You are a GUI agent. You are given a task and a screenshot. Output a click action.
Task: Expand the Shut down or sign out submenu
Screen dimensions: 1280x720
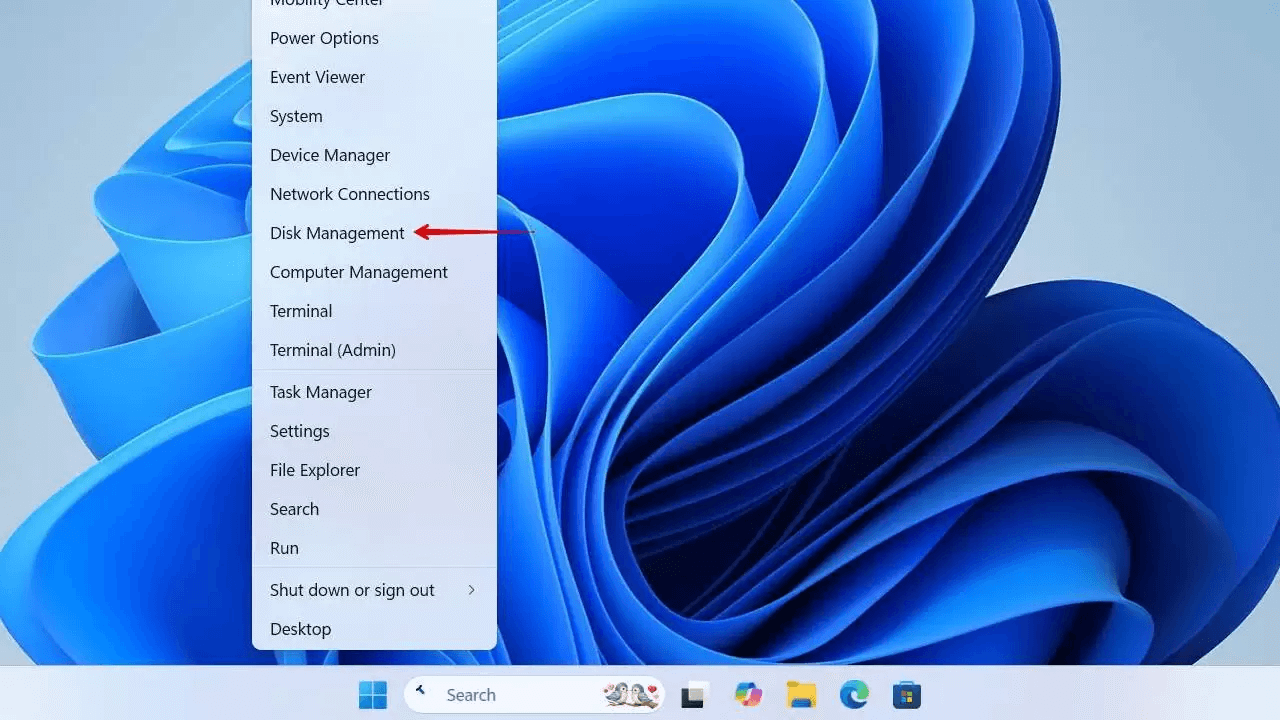tap(352, 590)
